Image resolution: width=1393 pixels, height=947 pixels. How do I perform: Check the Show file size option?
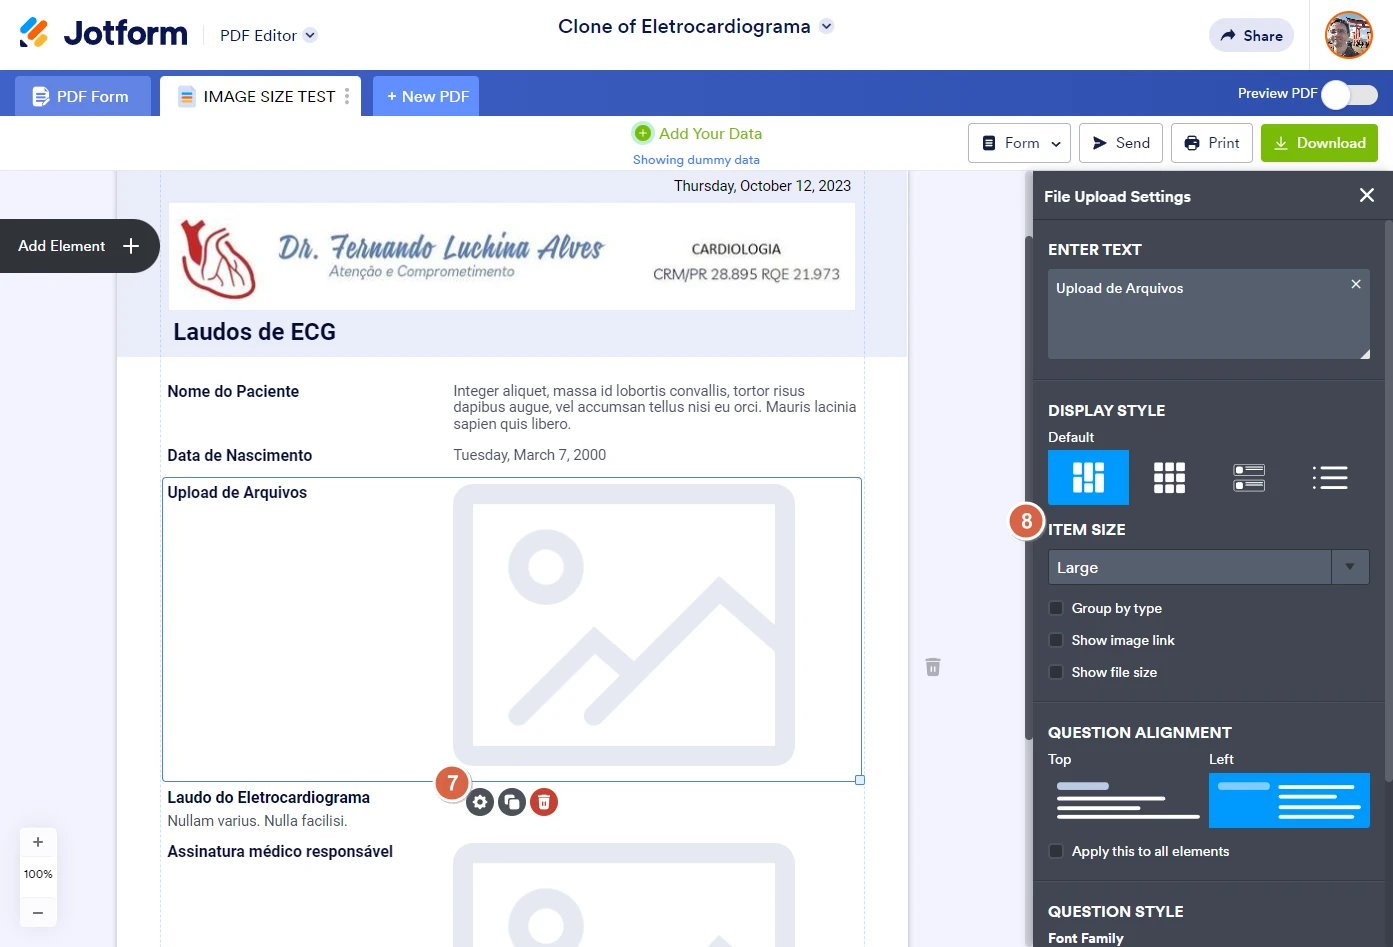[x=1056, y=672]
